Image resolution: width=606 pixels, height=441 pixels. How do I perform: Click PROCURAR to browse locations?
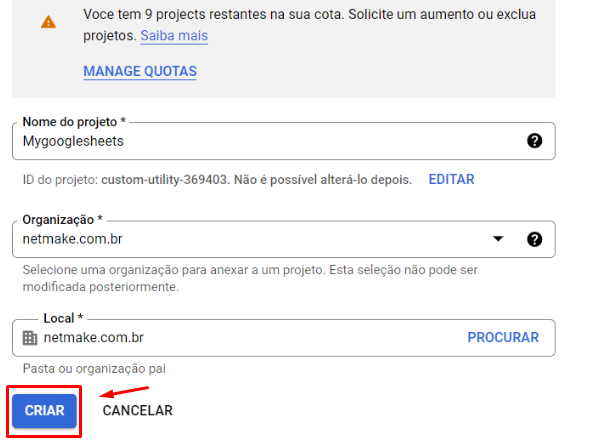point(503,337)
